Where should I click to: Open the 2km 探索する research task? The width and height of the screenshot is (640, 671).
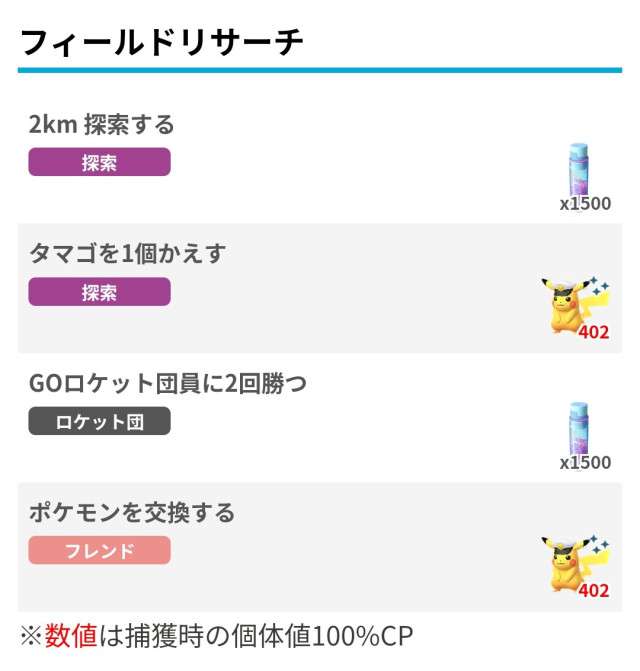[102, 125]
